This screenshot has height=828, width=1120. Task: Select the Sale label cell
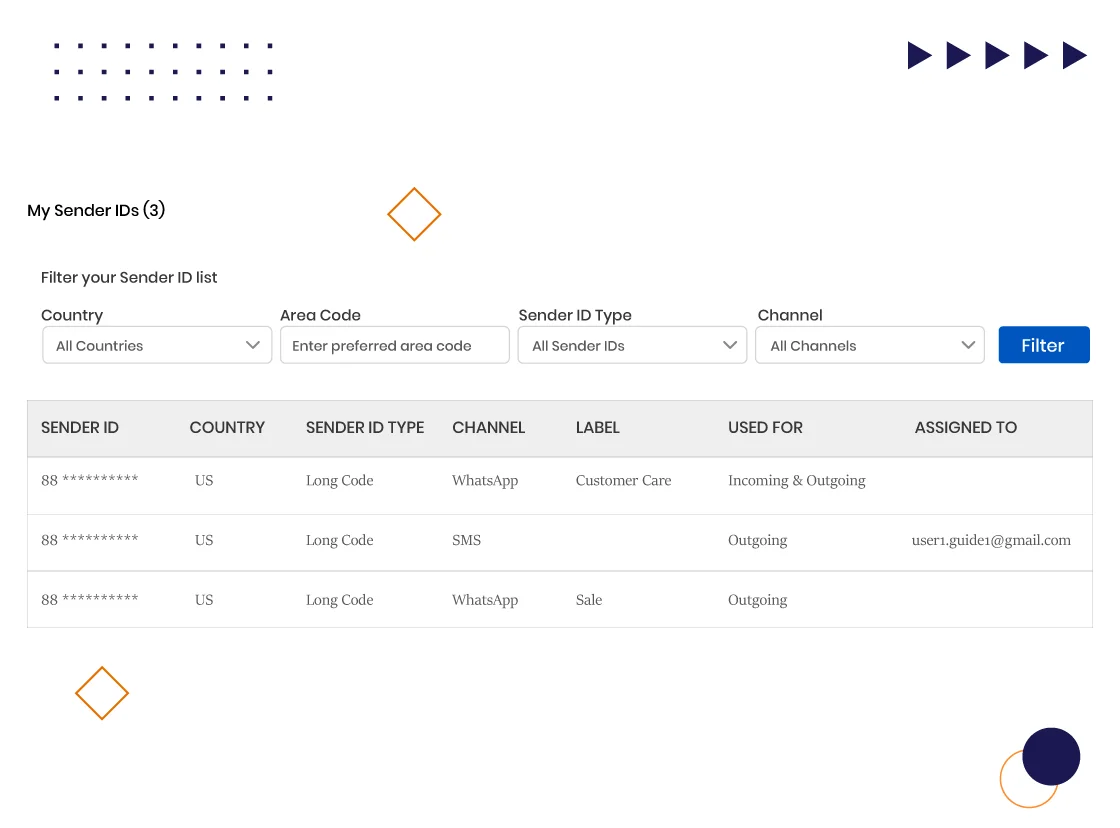pyautogui.click(x=589, y=601)
